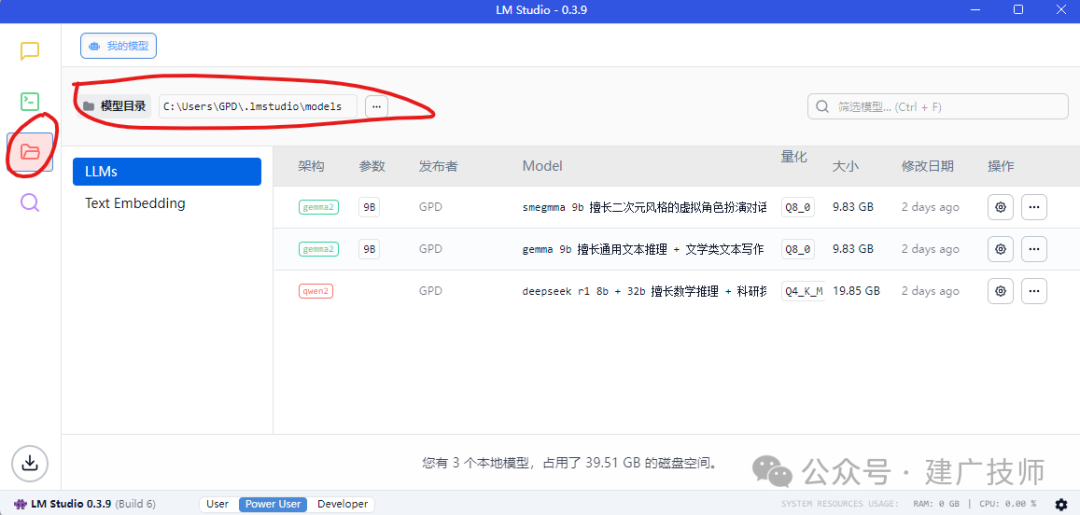Minimize the LM Studio window
This screenshot has height=515, width=1080.
coord(975,10)
